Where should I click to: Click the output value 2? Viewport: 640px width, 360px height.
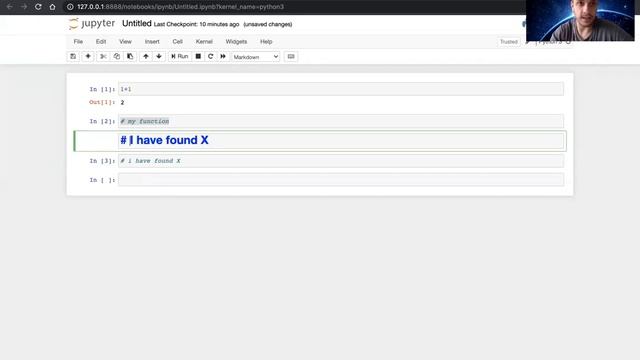(x=122, y=102)
